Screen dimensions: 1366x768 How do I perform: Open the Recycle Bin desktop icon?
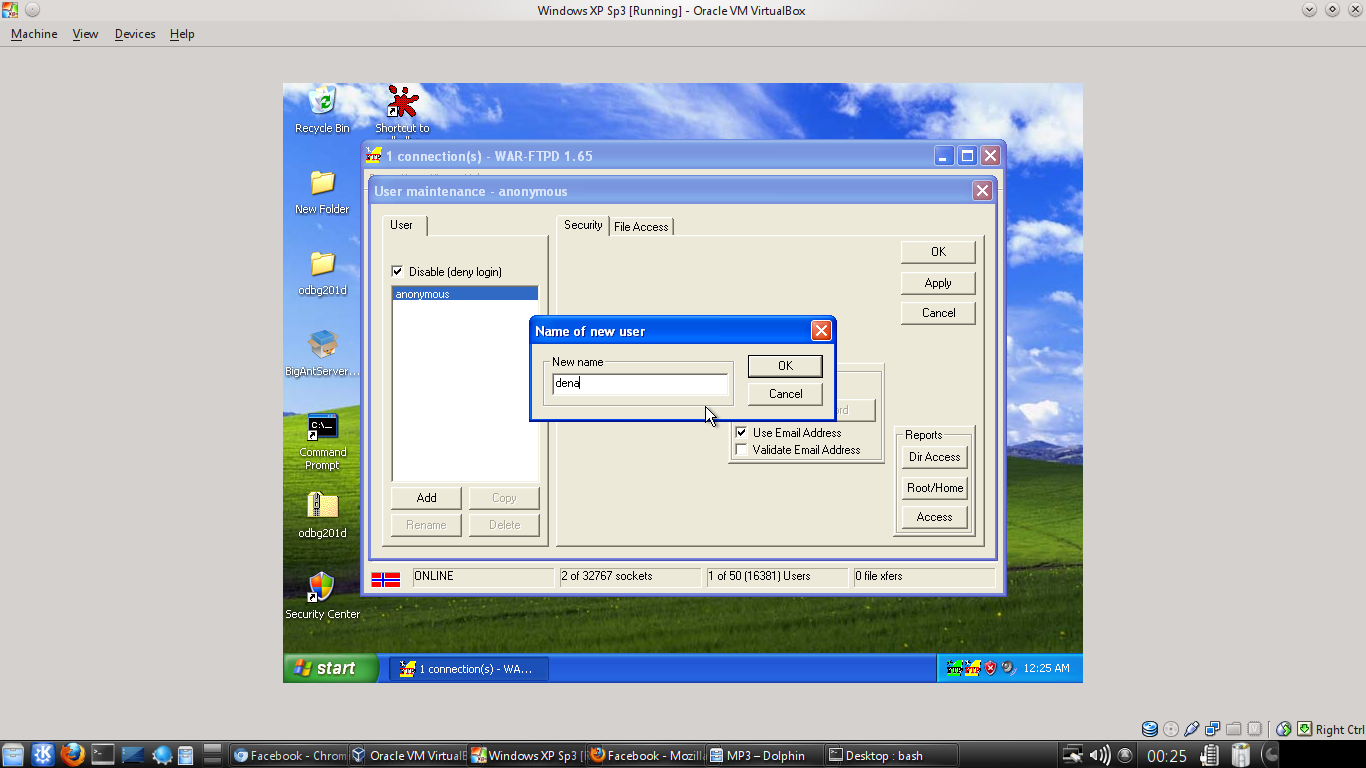(322, 101)
